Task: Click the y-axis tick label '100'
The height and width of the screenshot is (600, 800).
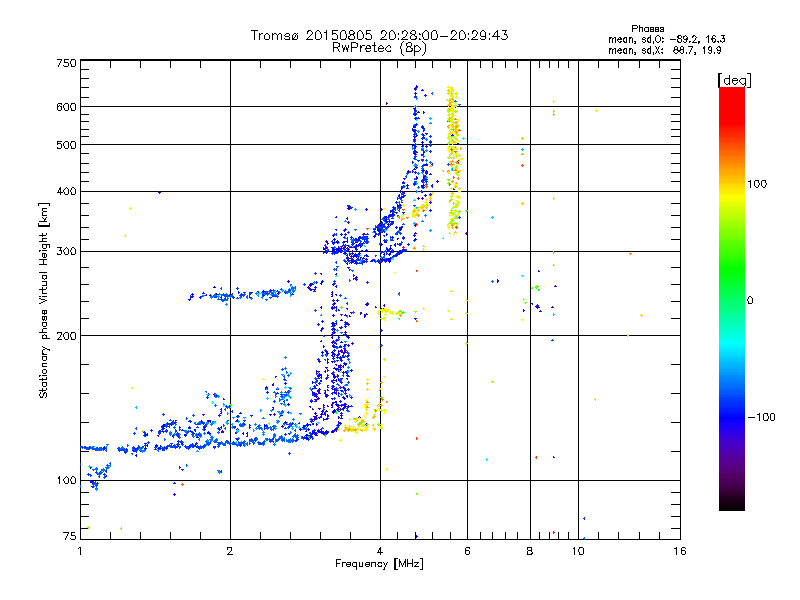Action: [x=66, y=481]
